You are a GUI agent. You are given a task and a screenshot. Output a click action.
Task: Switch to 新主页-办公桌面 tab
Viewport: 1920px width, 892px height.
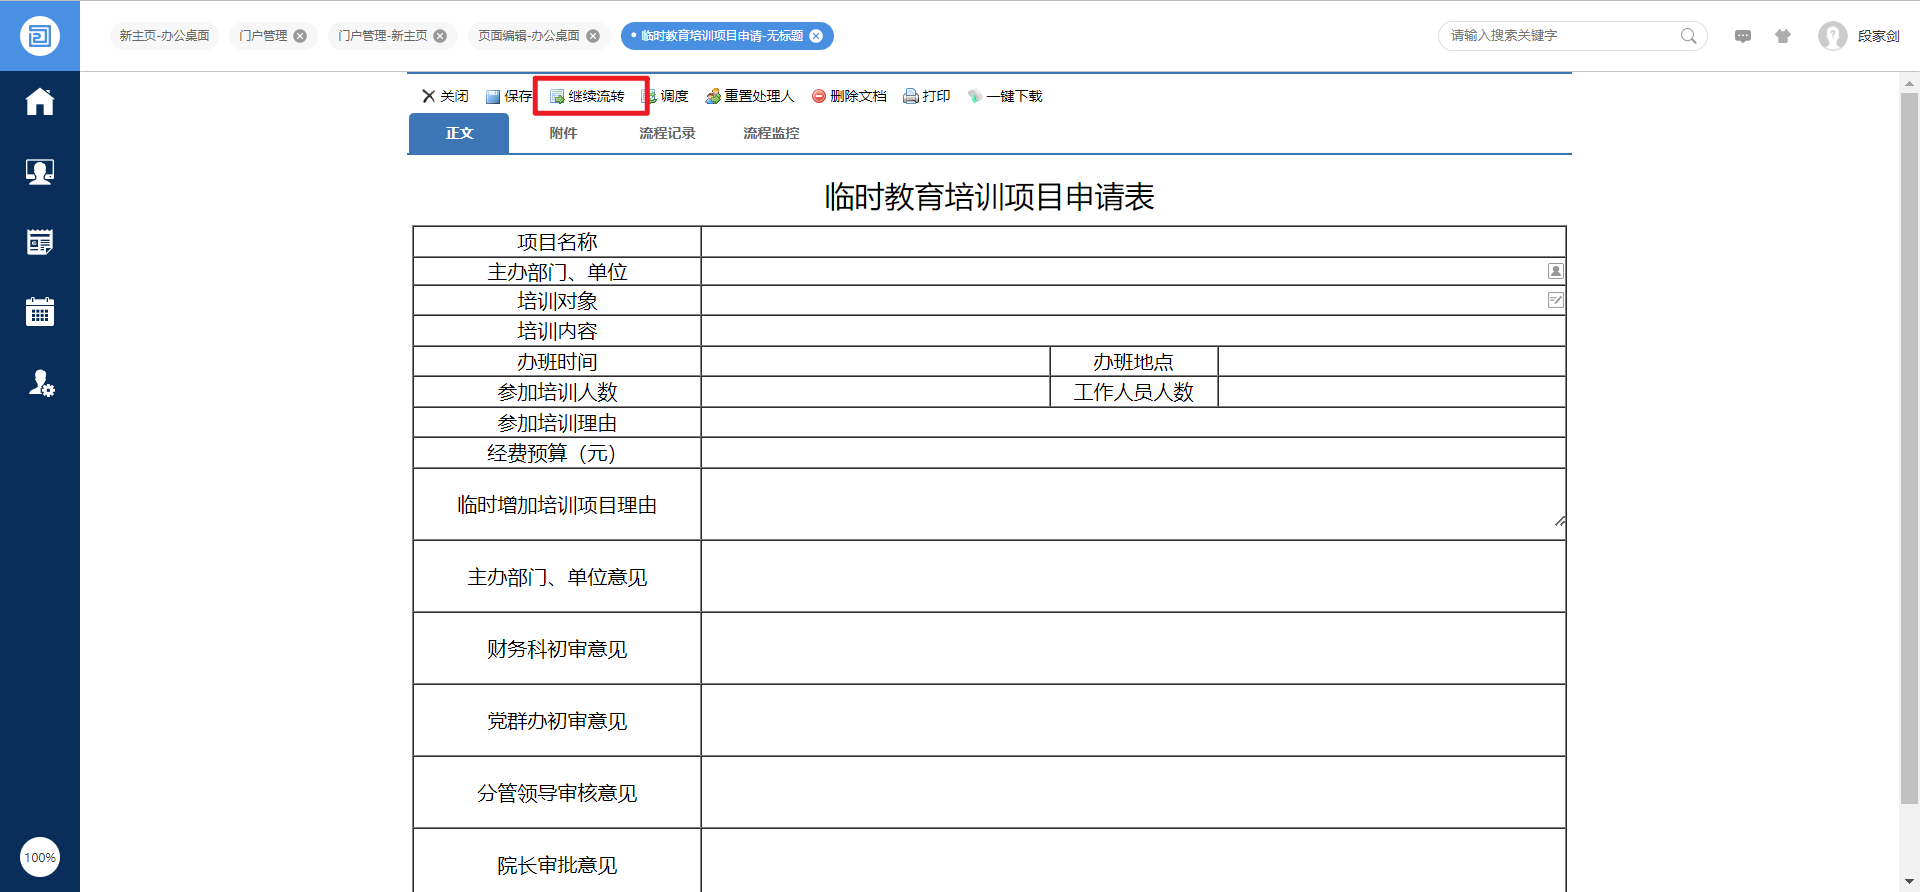pos(164,36)
